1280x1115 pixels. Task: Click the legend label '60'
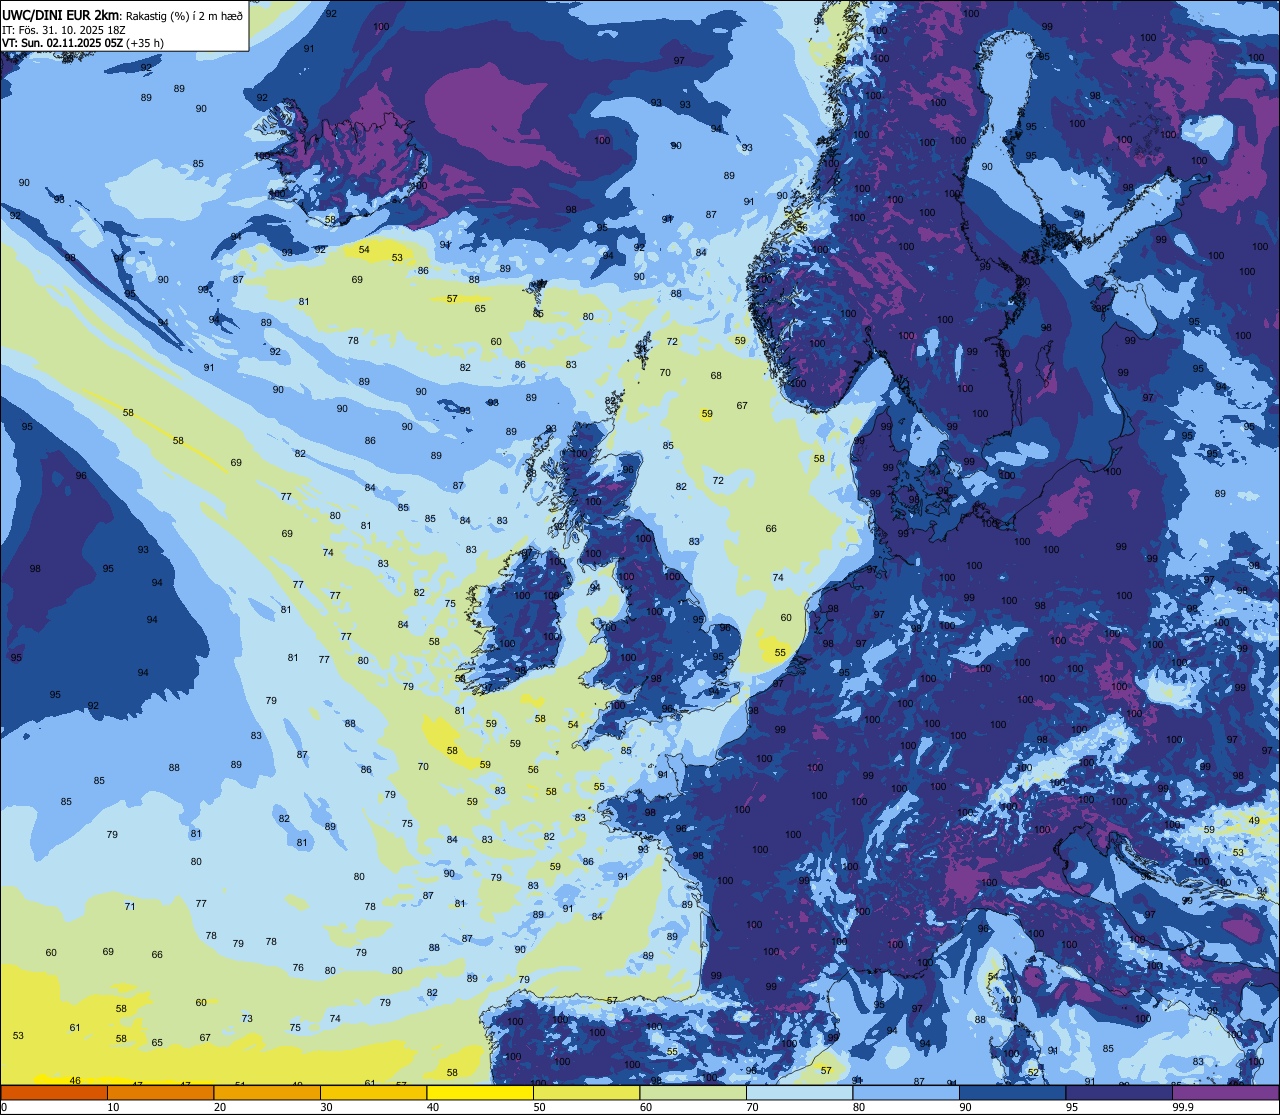(646, 1107)
